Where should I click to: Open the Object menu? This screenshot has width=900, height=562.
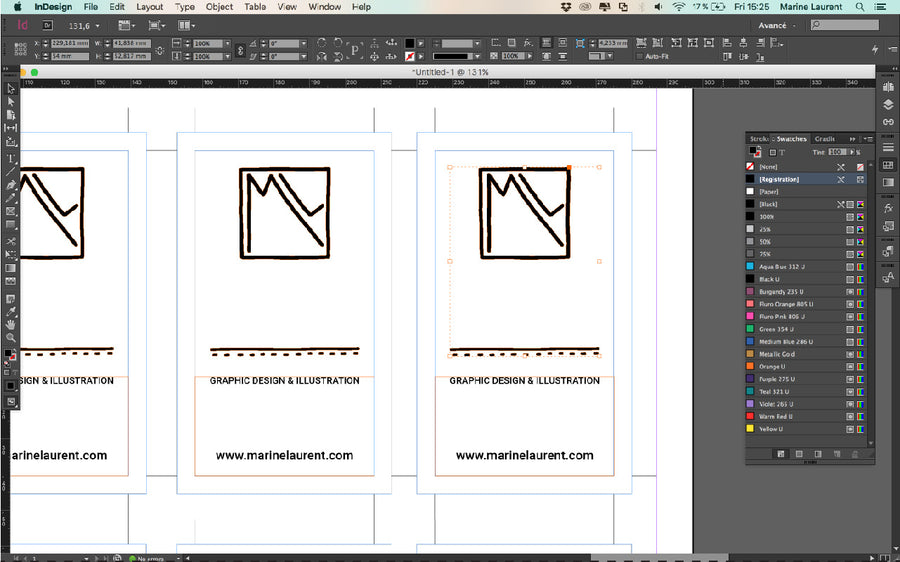[219, 7]
